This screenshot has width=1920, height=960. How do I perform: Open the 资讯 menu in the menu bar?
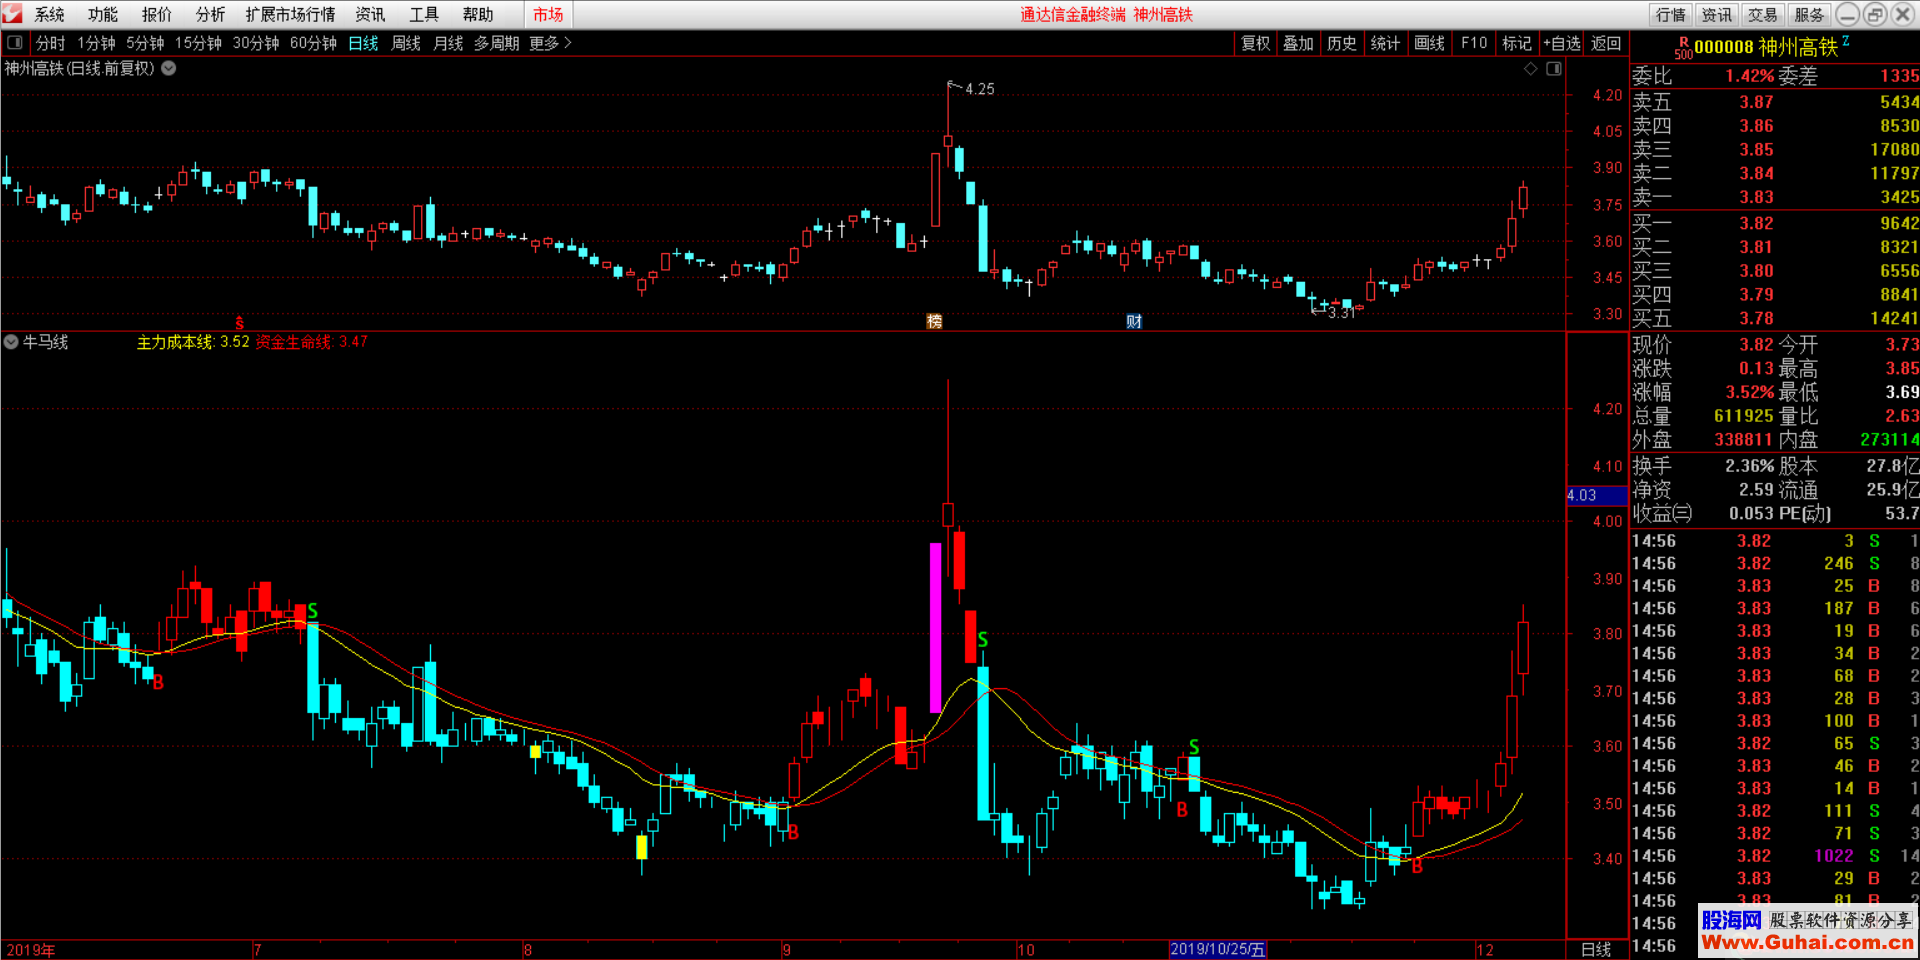pos(370,14)
